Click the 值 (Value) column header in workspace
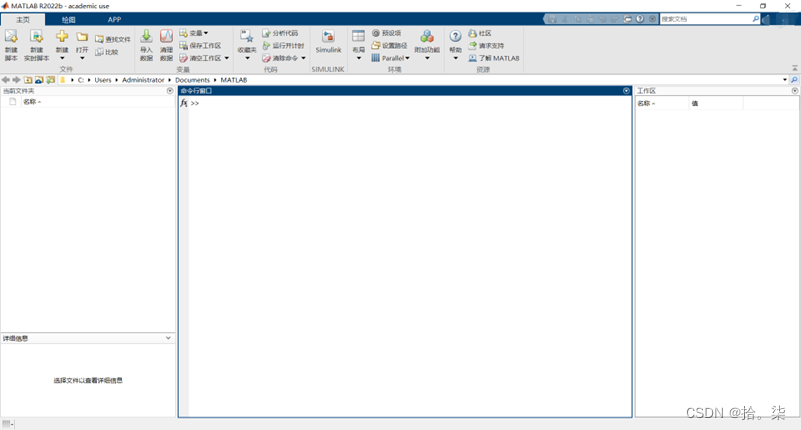This screenshot has height=430, width=801. pos(695,104)
